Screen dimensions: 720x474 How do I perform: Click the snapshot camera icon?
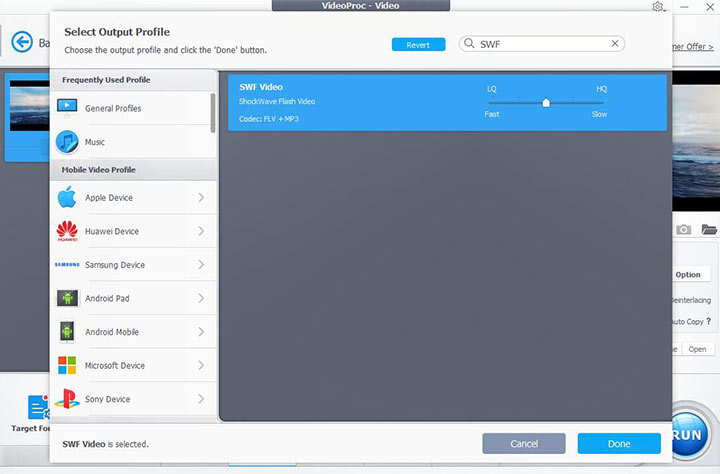683,229
